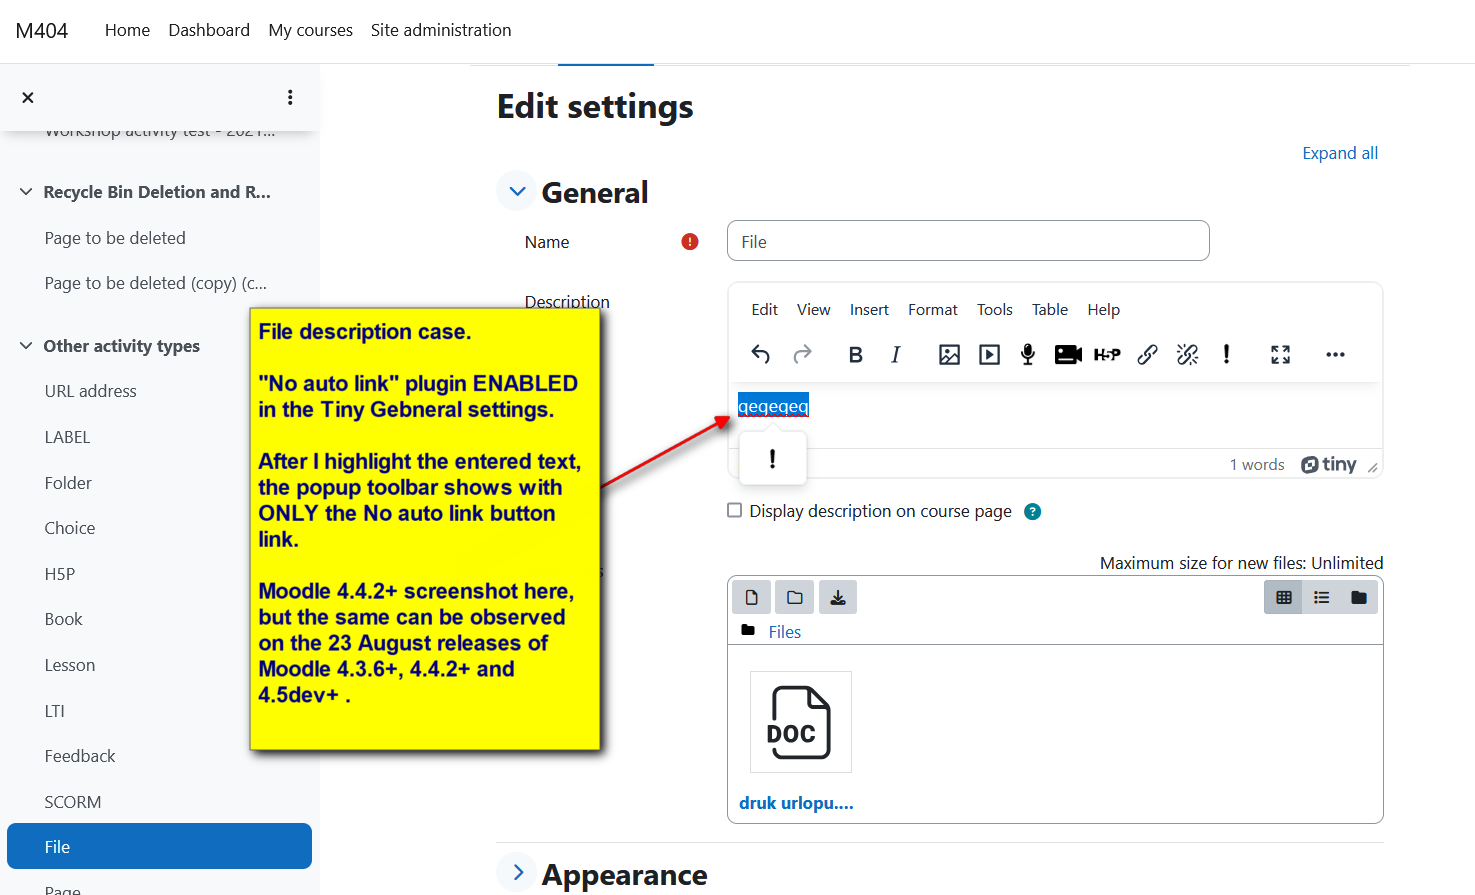Click Expand all link
This screenshot has height=895, width=1475.
(1340, 153)
